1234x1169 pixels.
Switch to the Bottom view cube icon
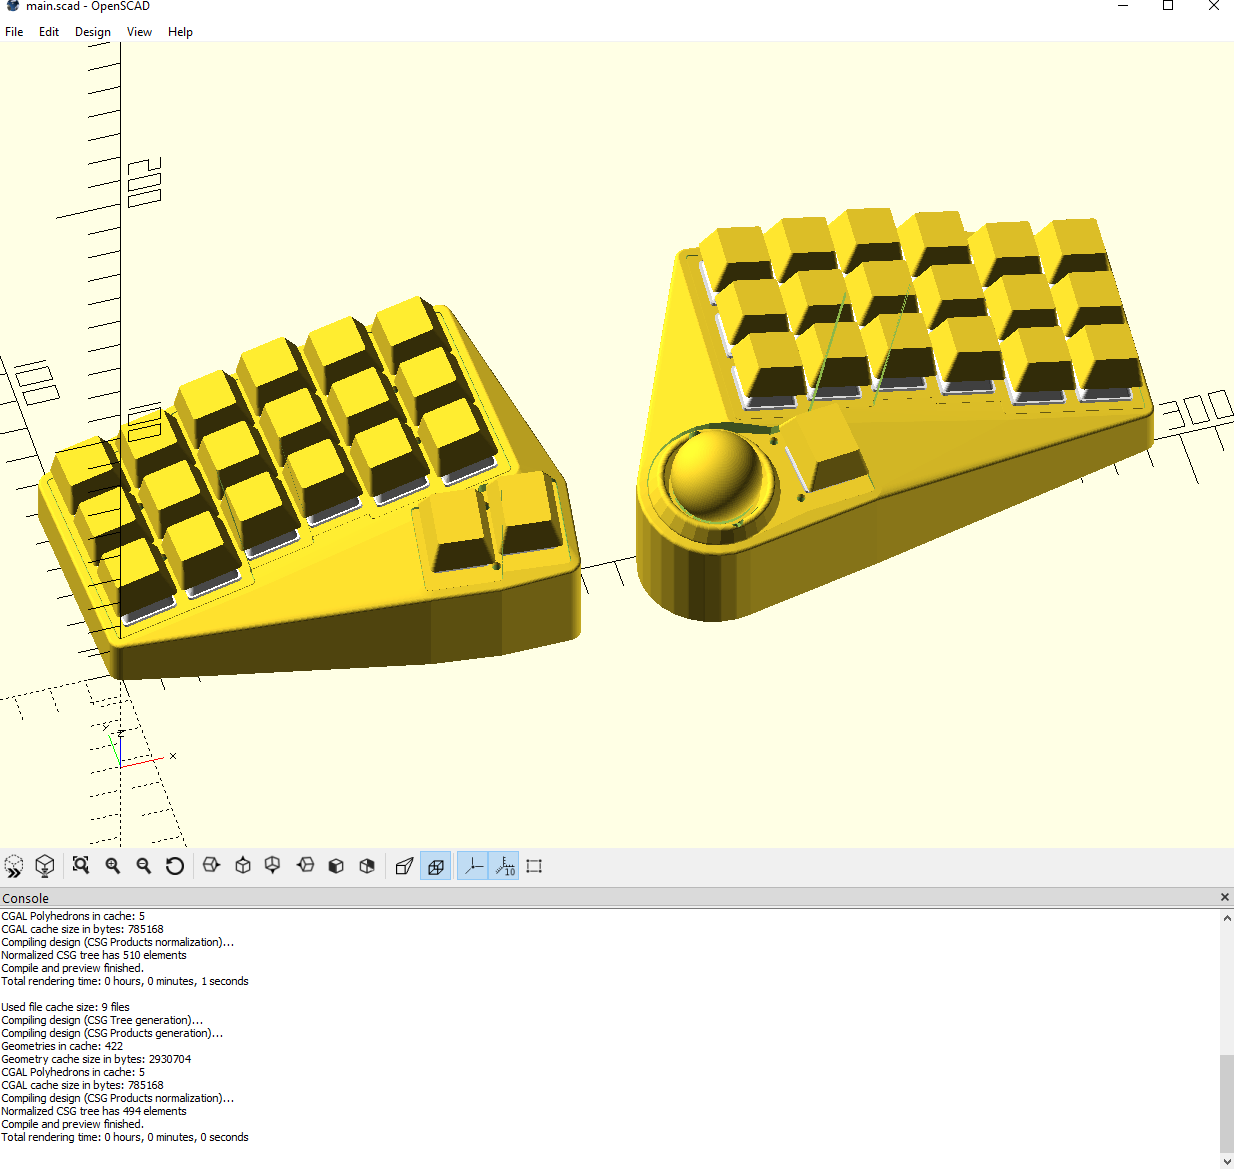tap(272, 866)
